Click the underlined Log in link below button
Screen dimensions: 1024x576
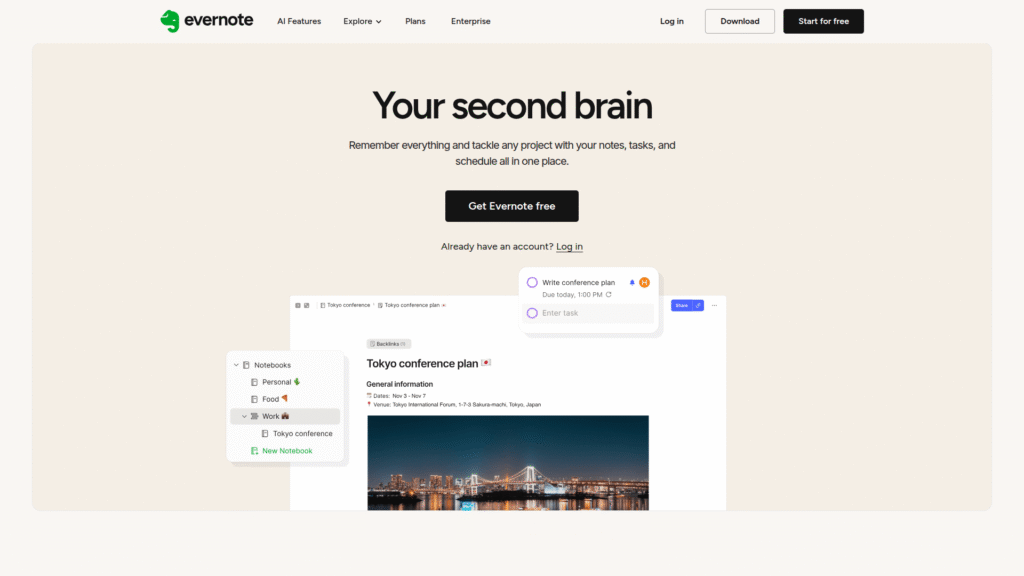tap(569, 247)
